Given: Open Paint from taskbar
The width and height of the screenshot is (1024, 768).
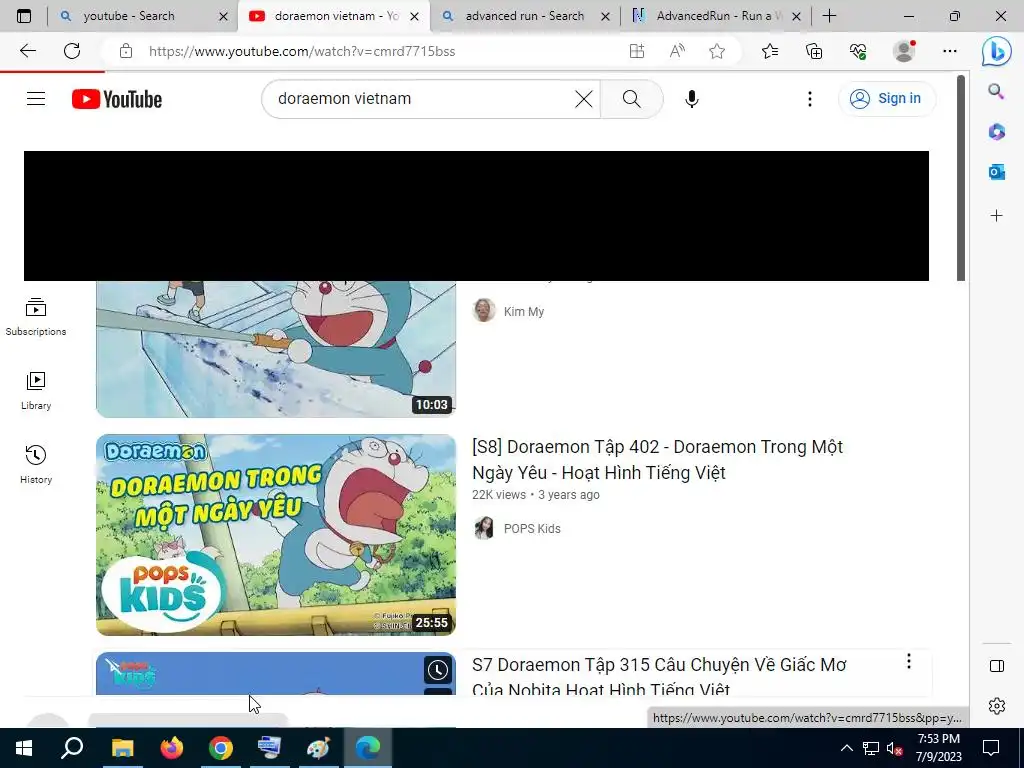Looking at the screenshot, I should [x=318, y=748].
